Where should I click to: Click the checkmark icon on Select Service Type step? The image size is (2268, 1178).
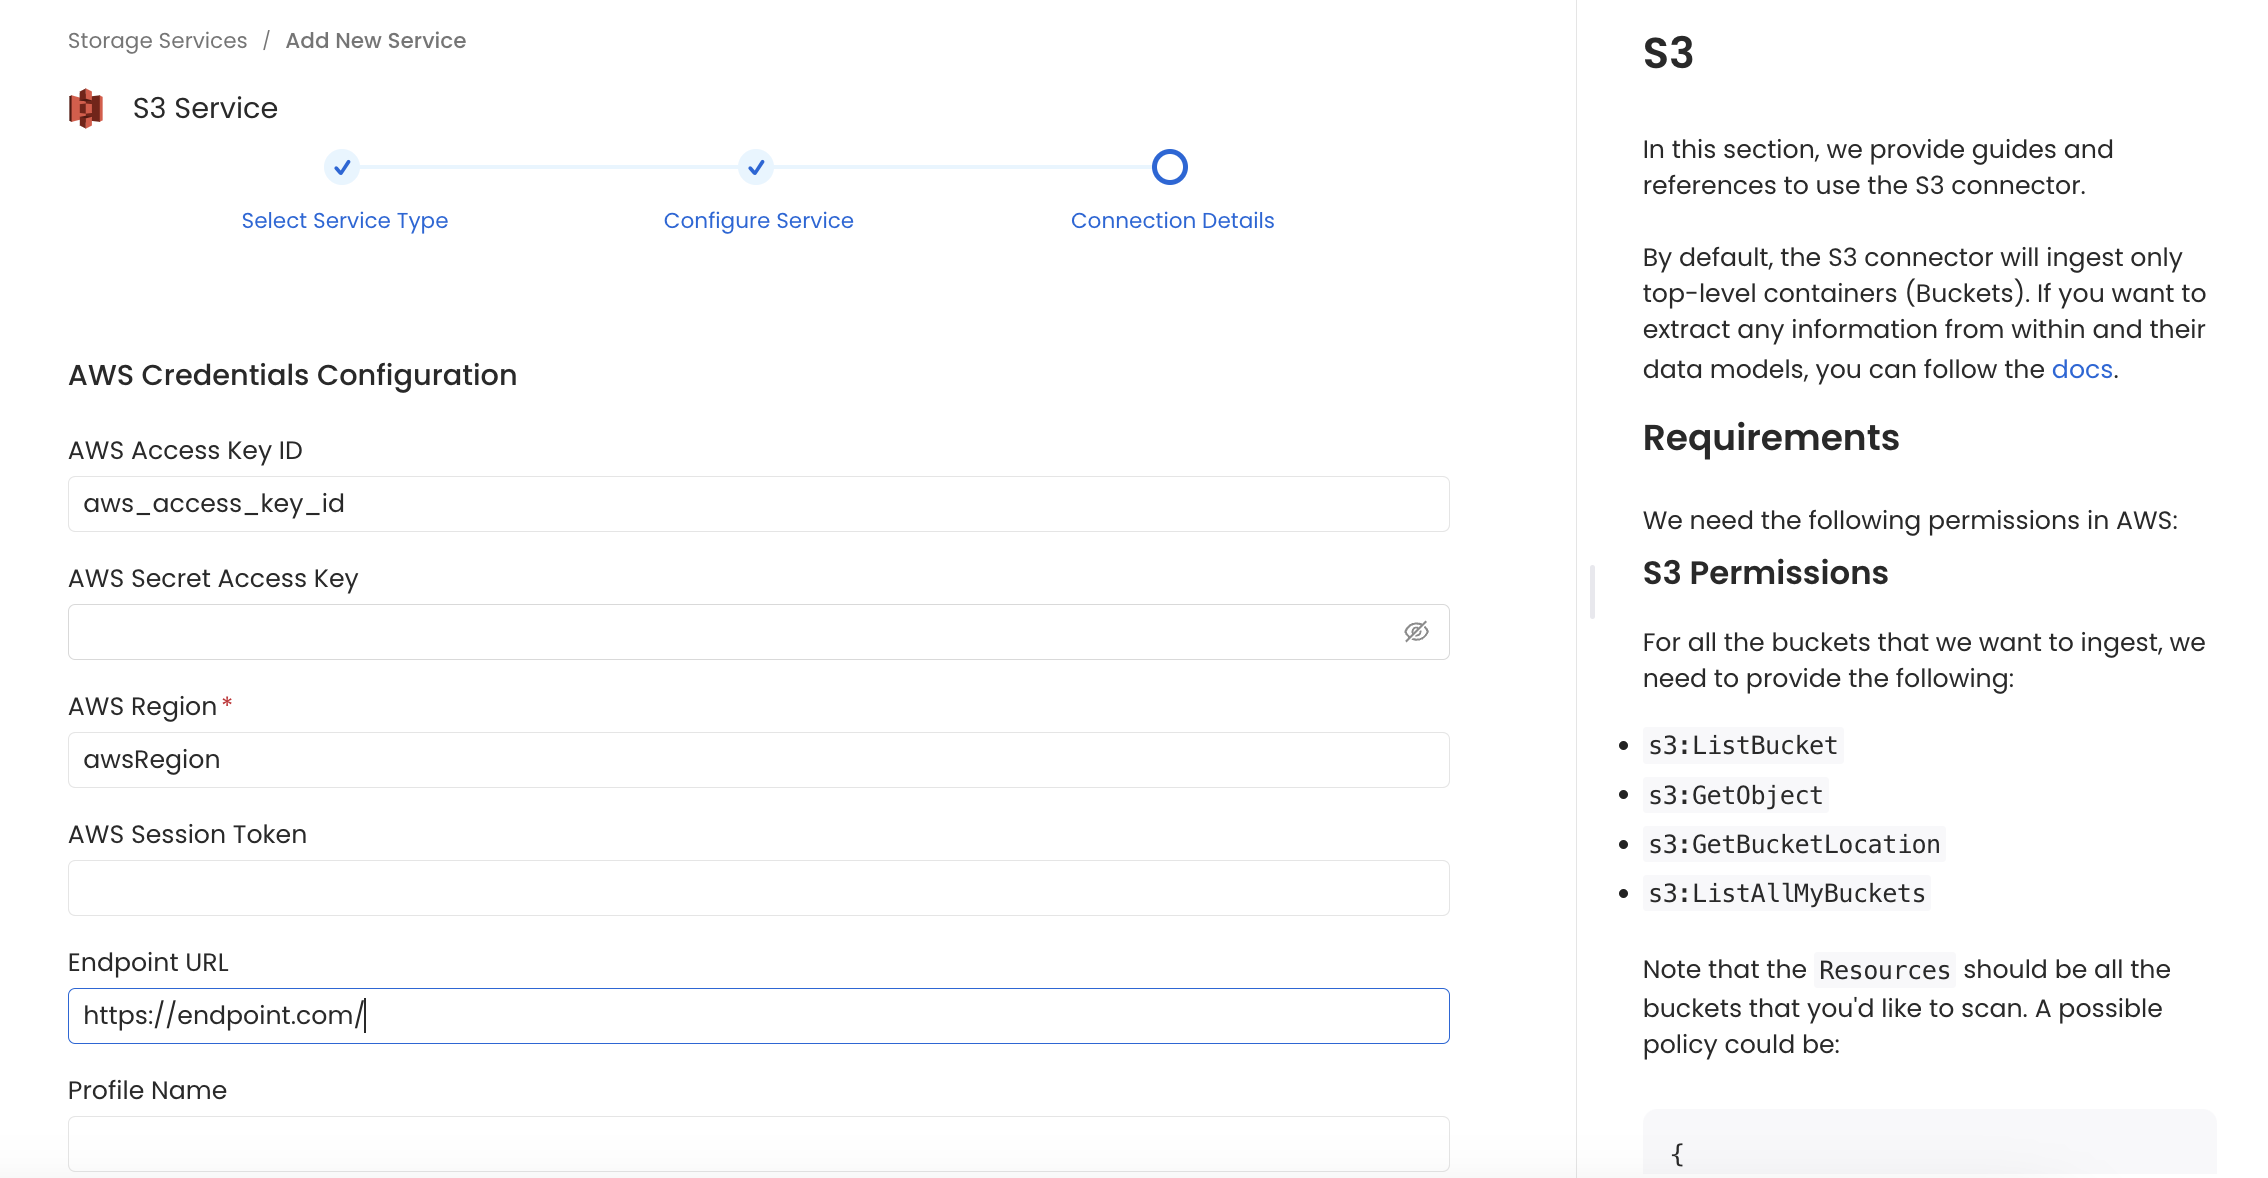pos(342,167)
